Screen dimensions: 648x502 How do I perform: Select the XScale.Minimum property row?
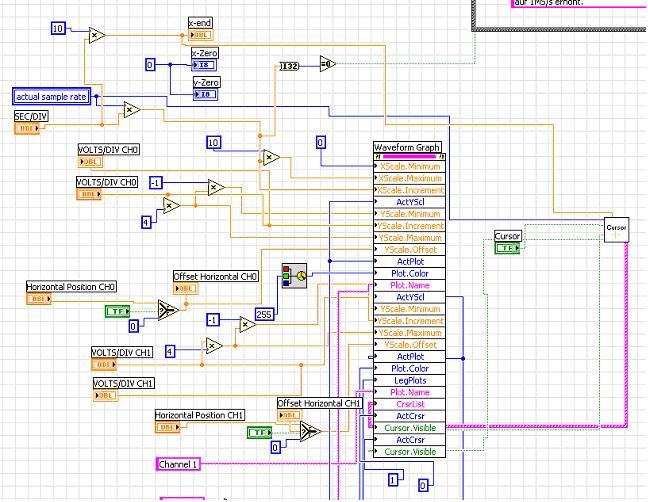coord(410,167)
